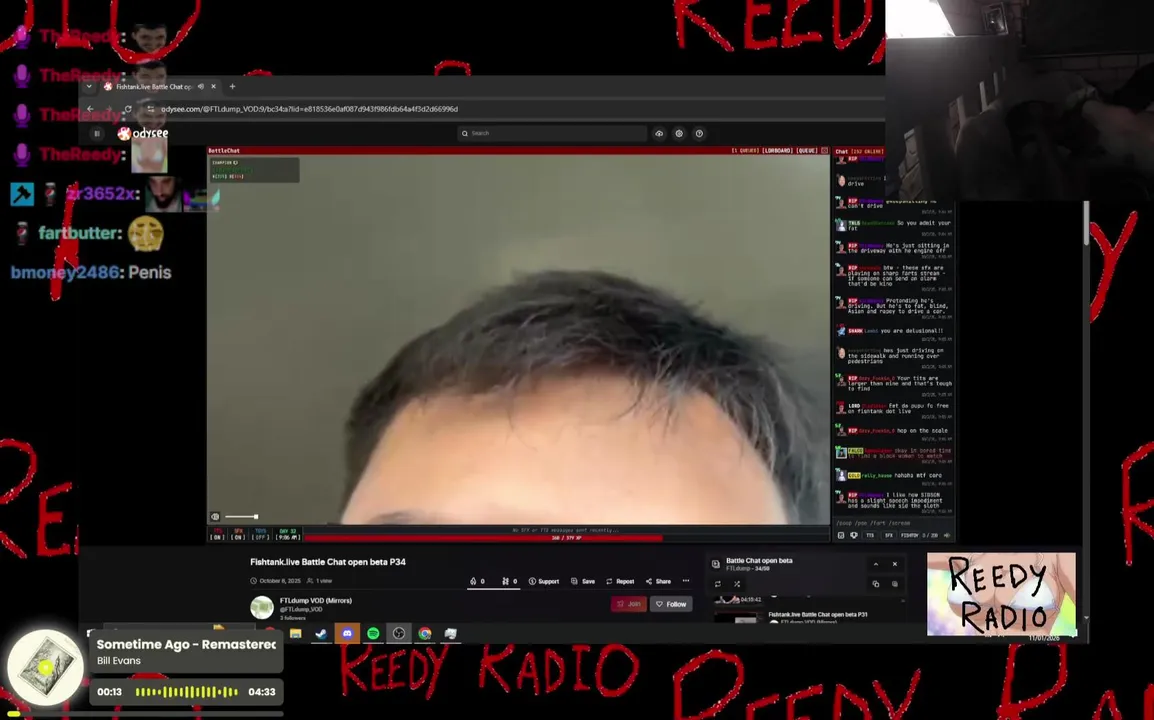Click the Support button

[x=544, y=581]
